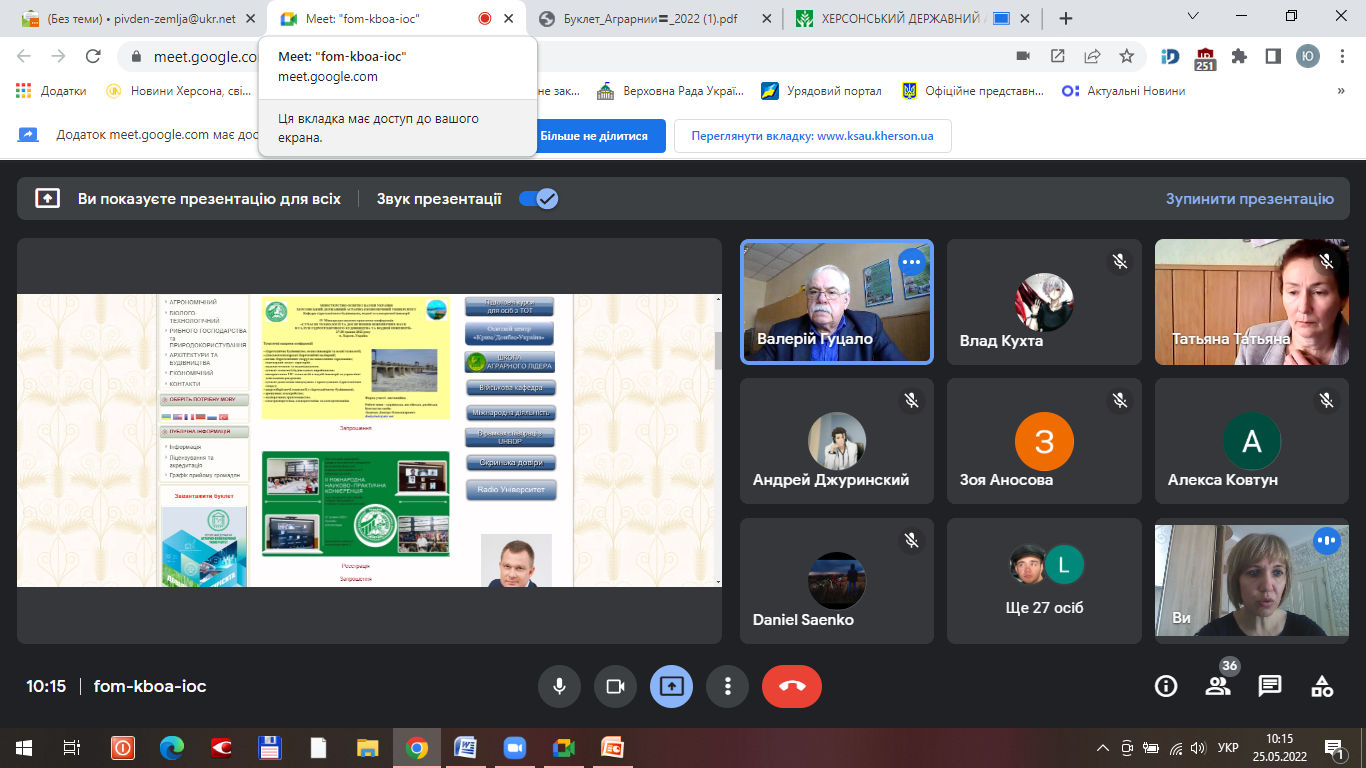Viewport: 1366px width, 768px height.
Task: Open Windows notification center
Action: (x=1334, y=747)
